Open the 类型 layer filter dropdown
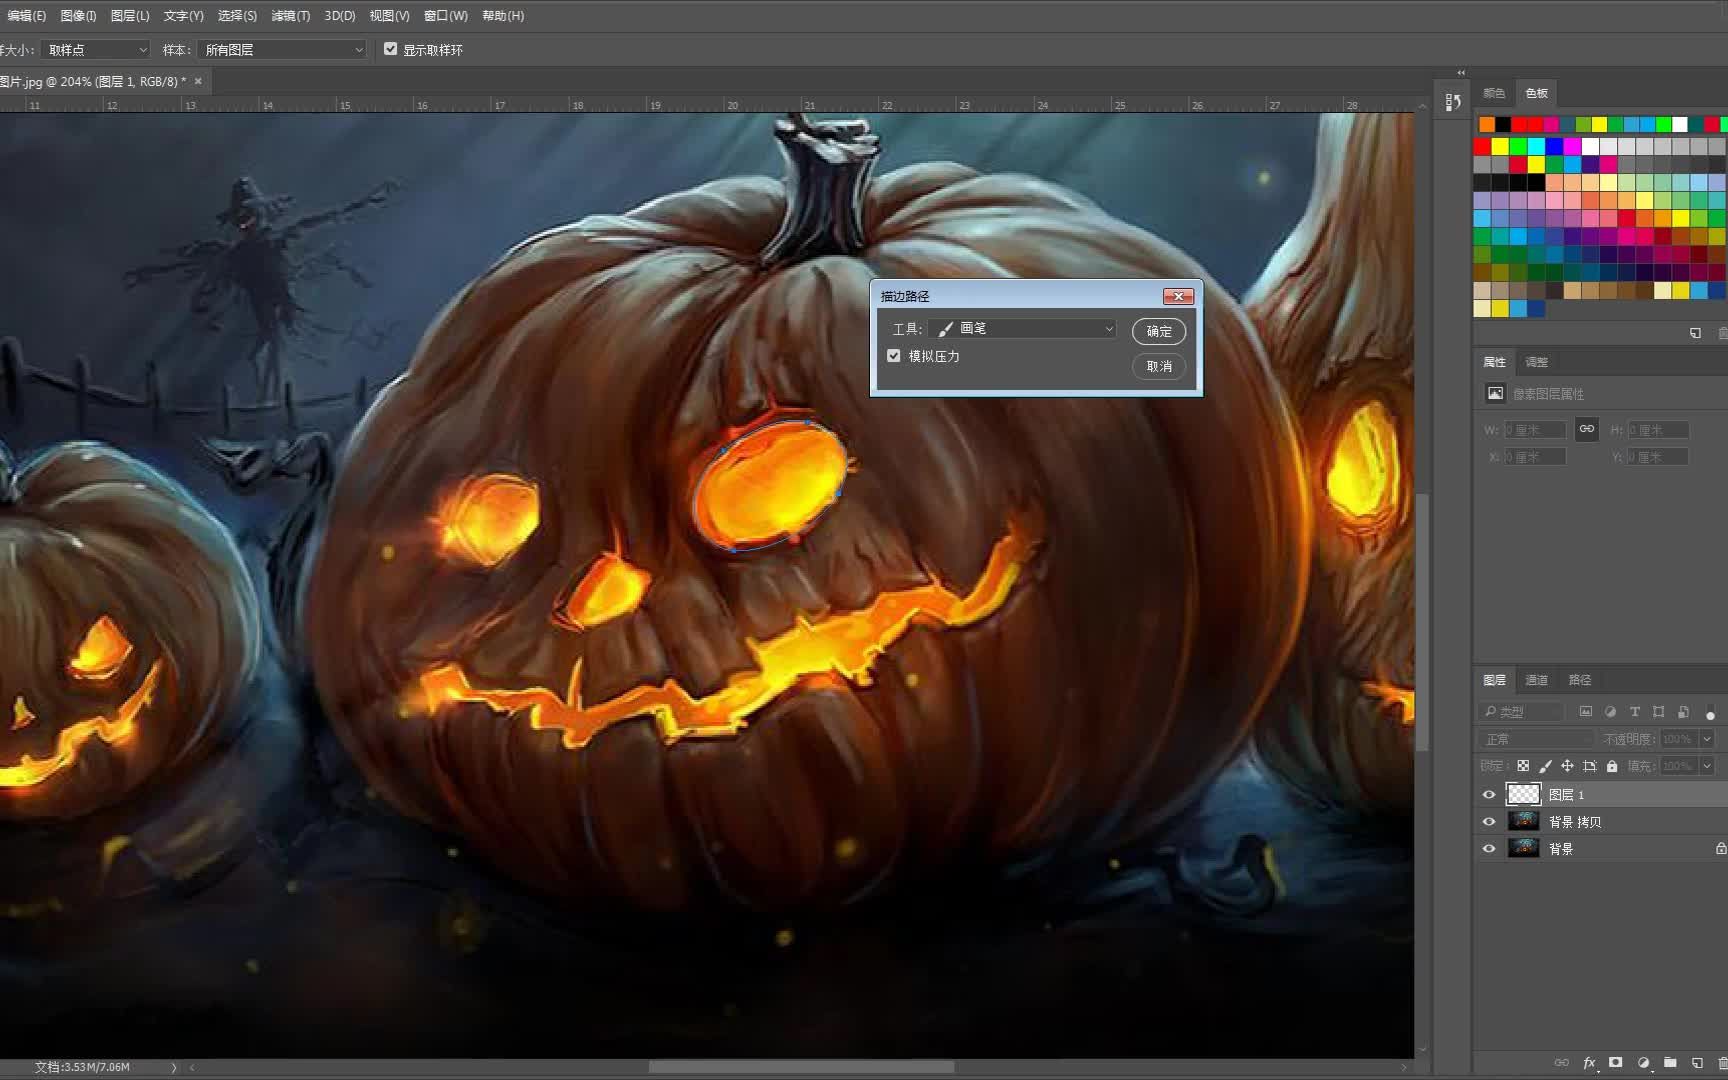Image resolution: width=1728 pixels, height=1080 pixels. tap(1521, 712)
